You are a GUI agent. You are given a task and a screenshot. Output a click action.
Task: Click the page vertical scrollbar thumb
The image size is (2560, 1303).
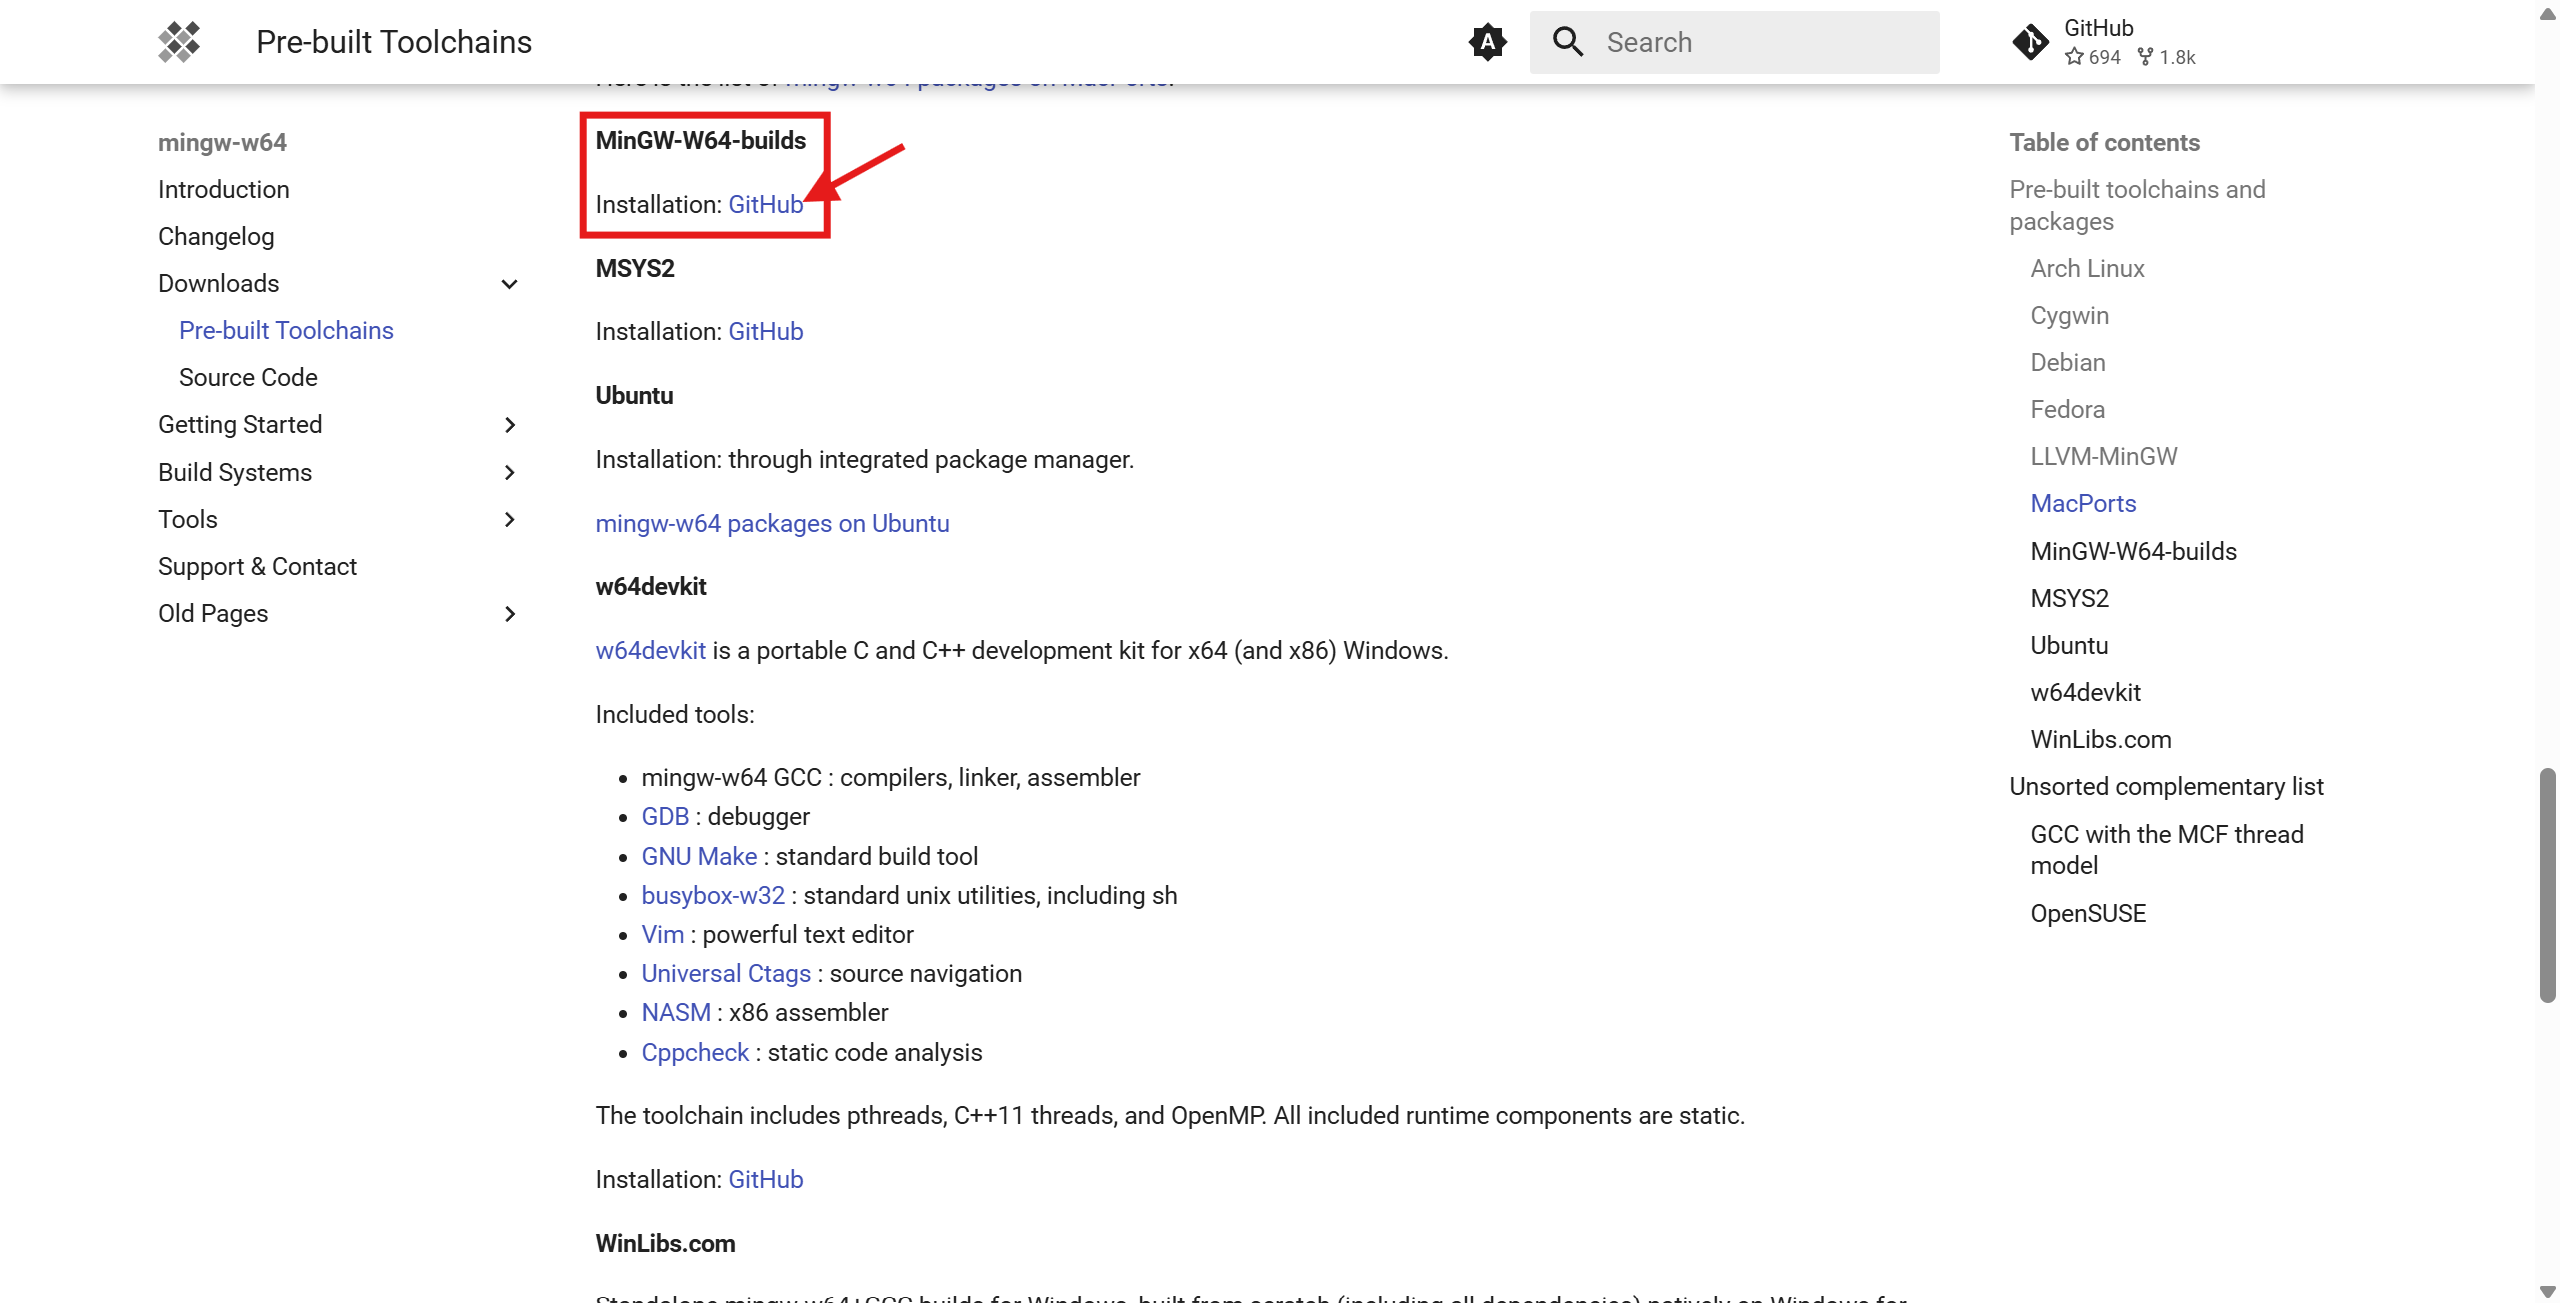click(x=2547, y=885)
